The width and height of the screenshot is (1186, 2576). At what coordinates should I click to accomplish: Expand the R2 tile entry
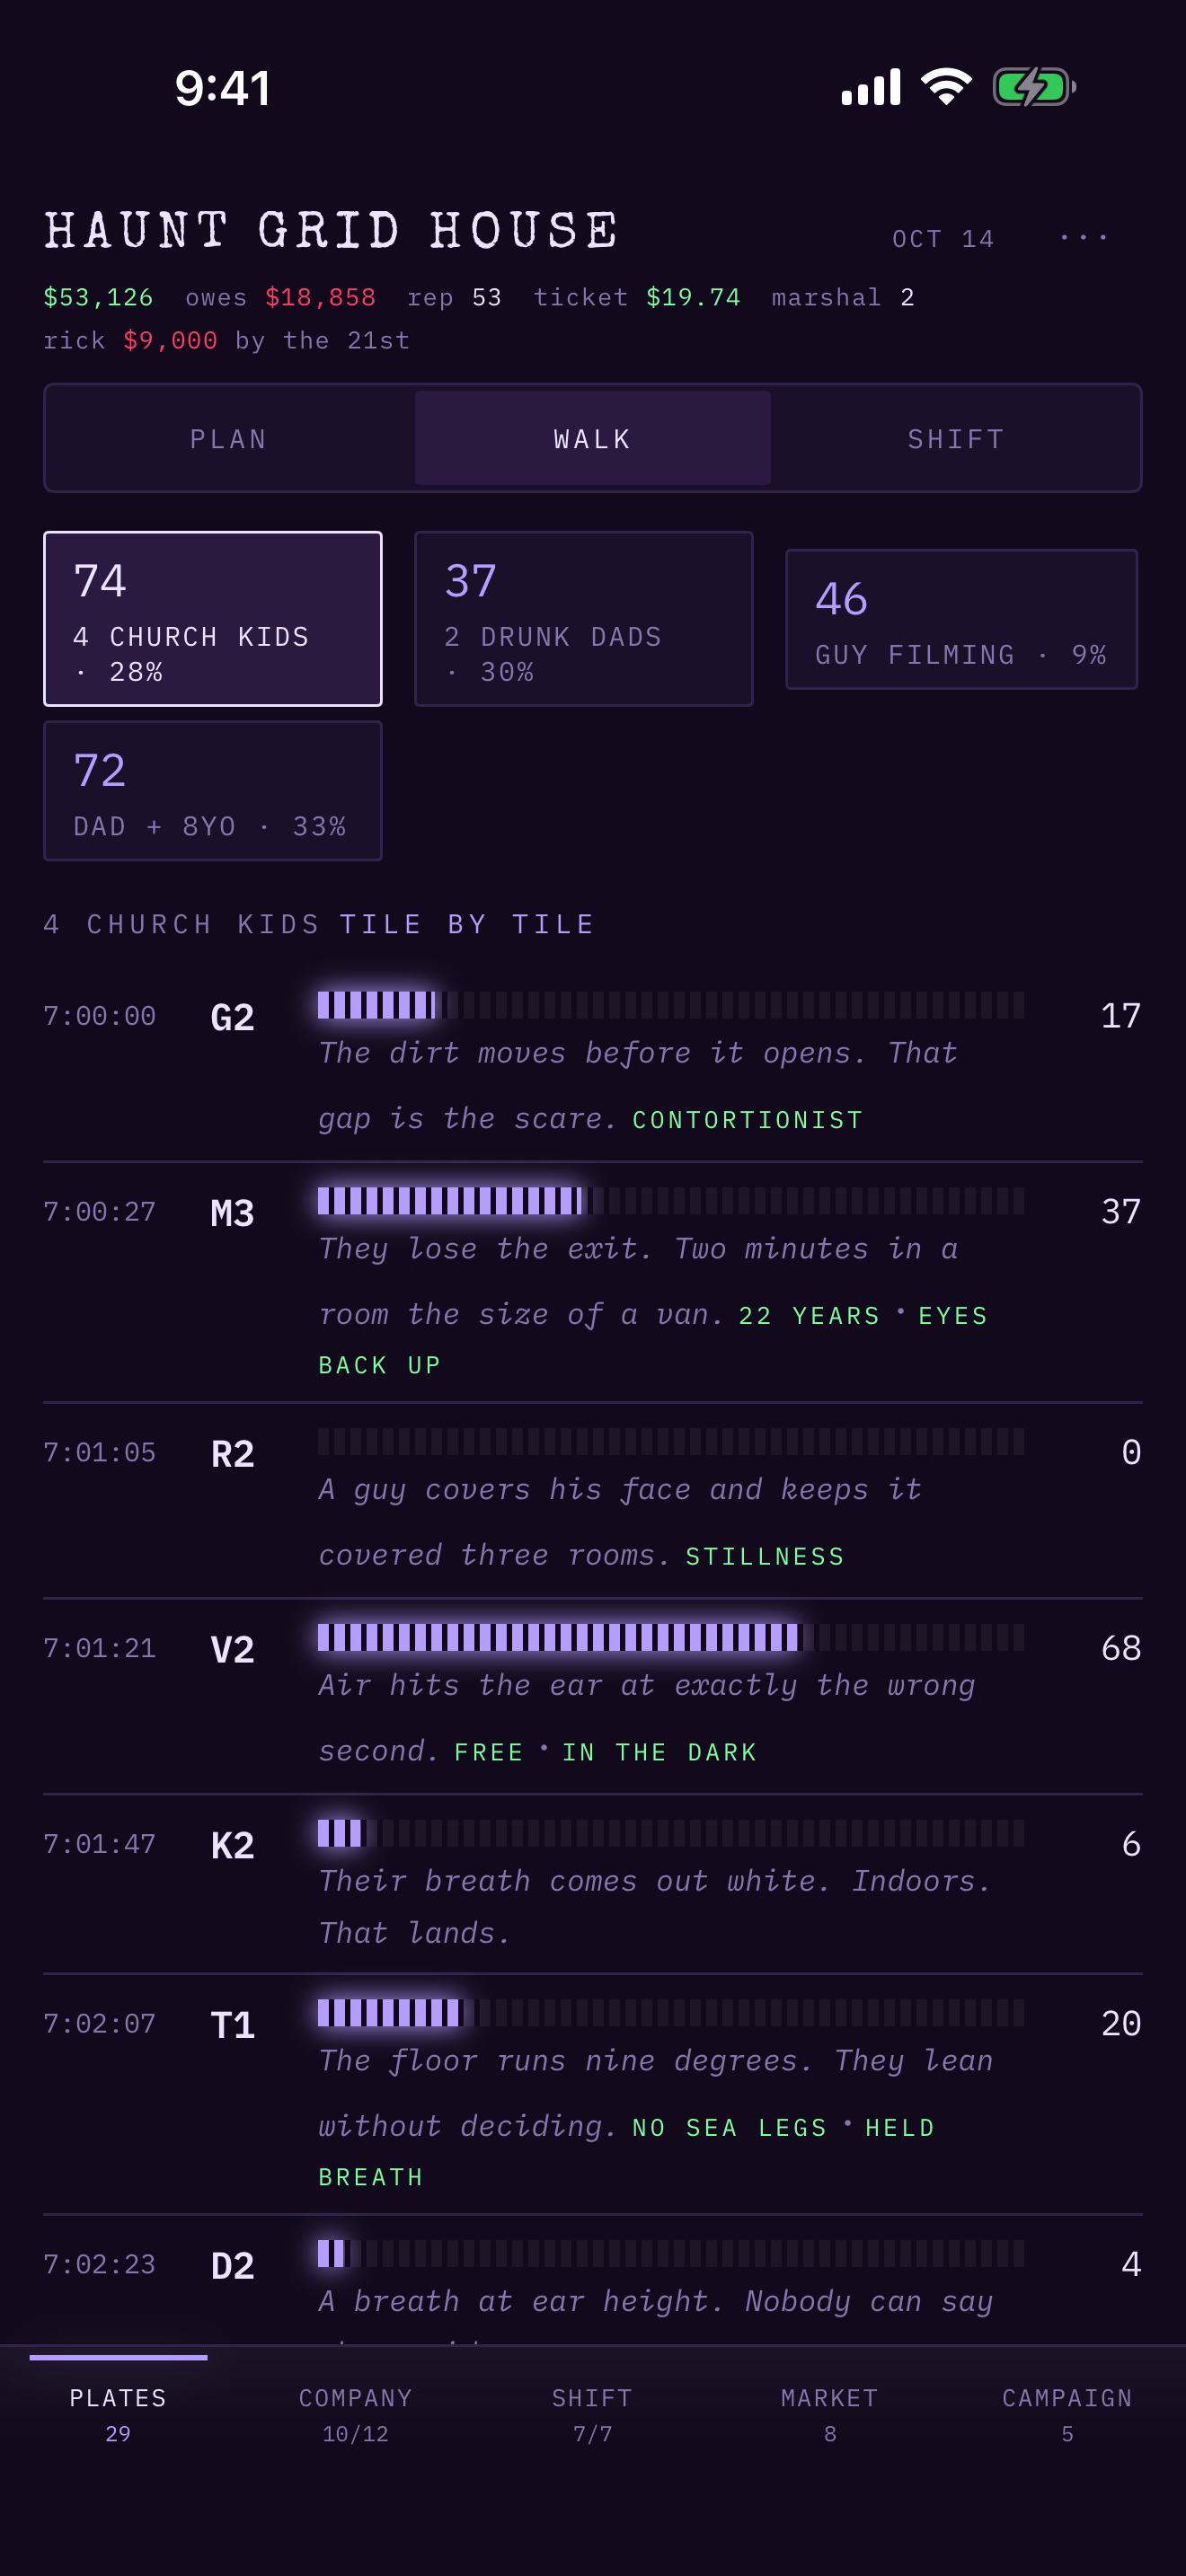593,1501
